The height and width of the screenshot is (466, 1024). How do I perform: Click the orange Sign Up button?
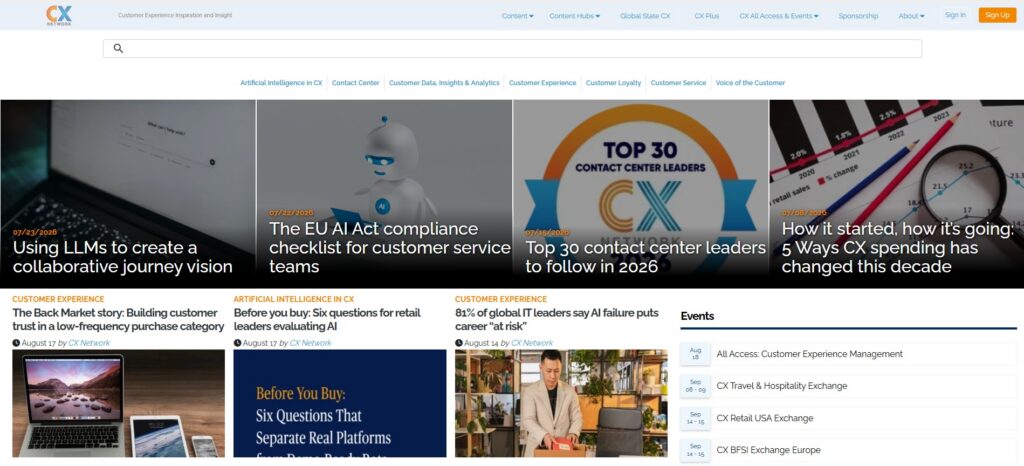tap(997, 15)
